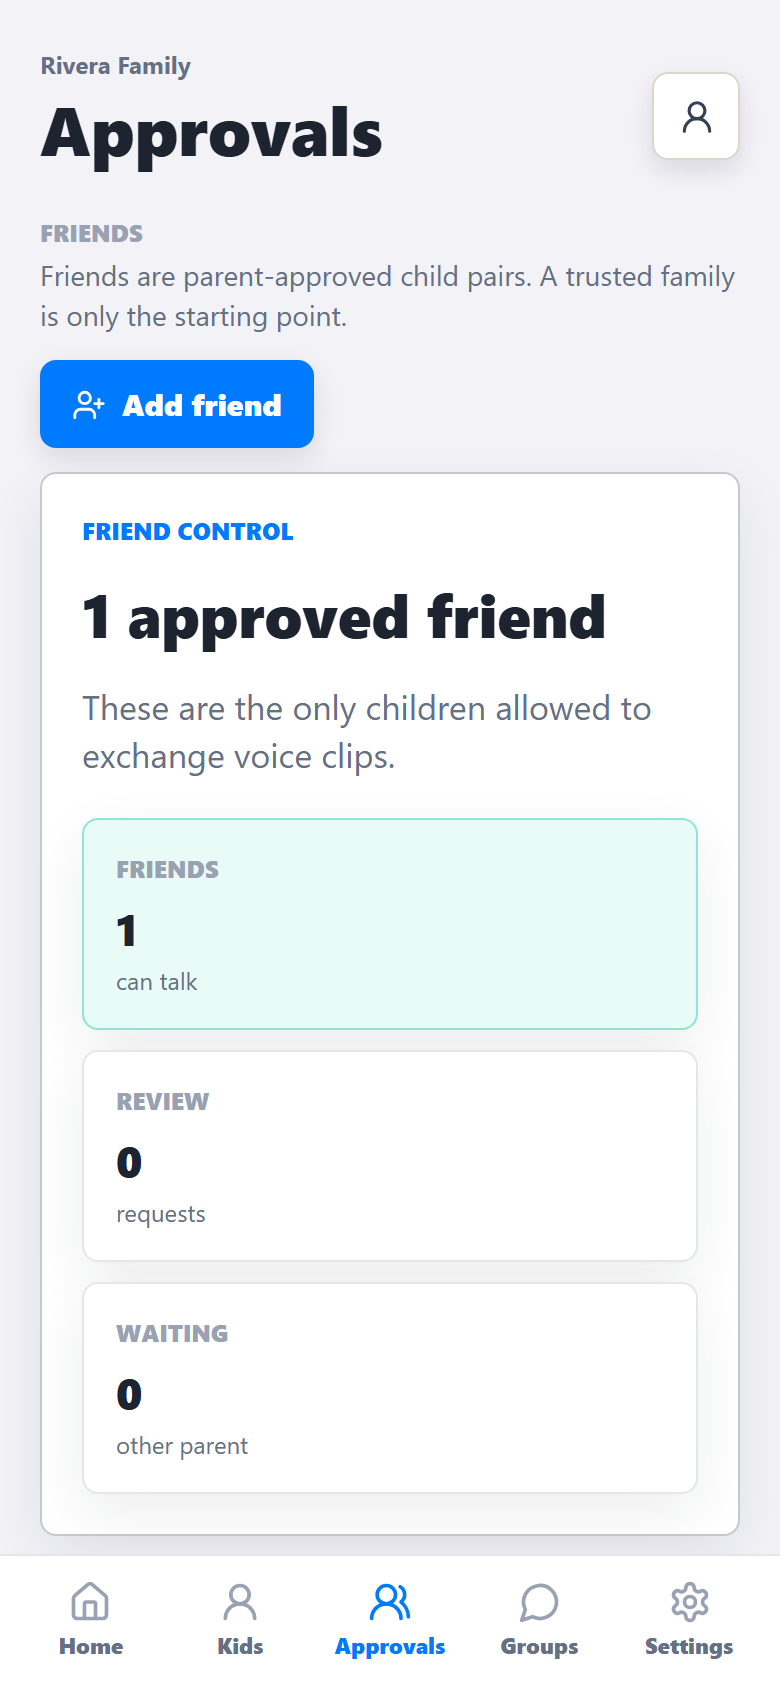The width and height of the screenshot is (780, 1688).
Task: Open the profile icon button
Action: point(696,116)
